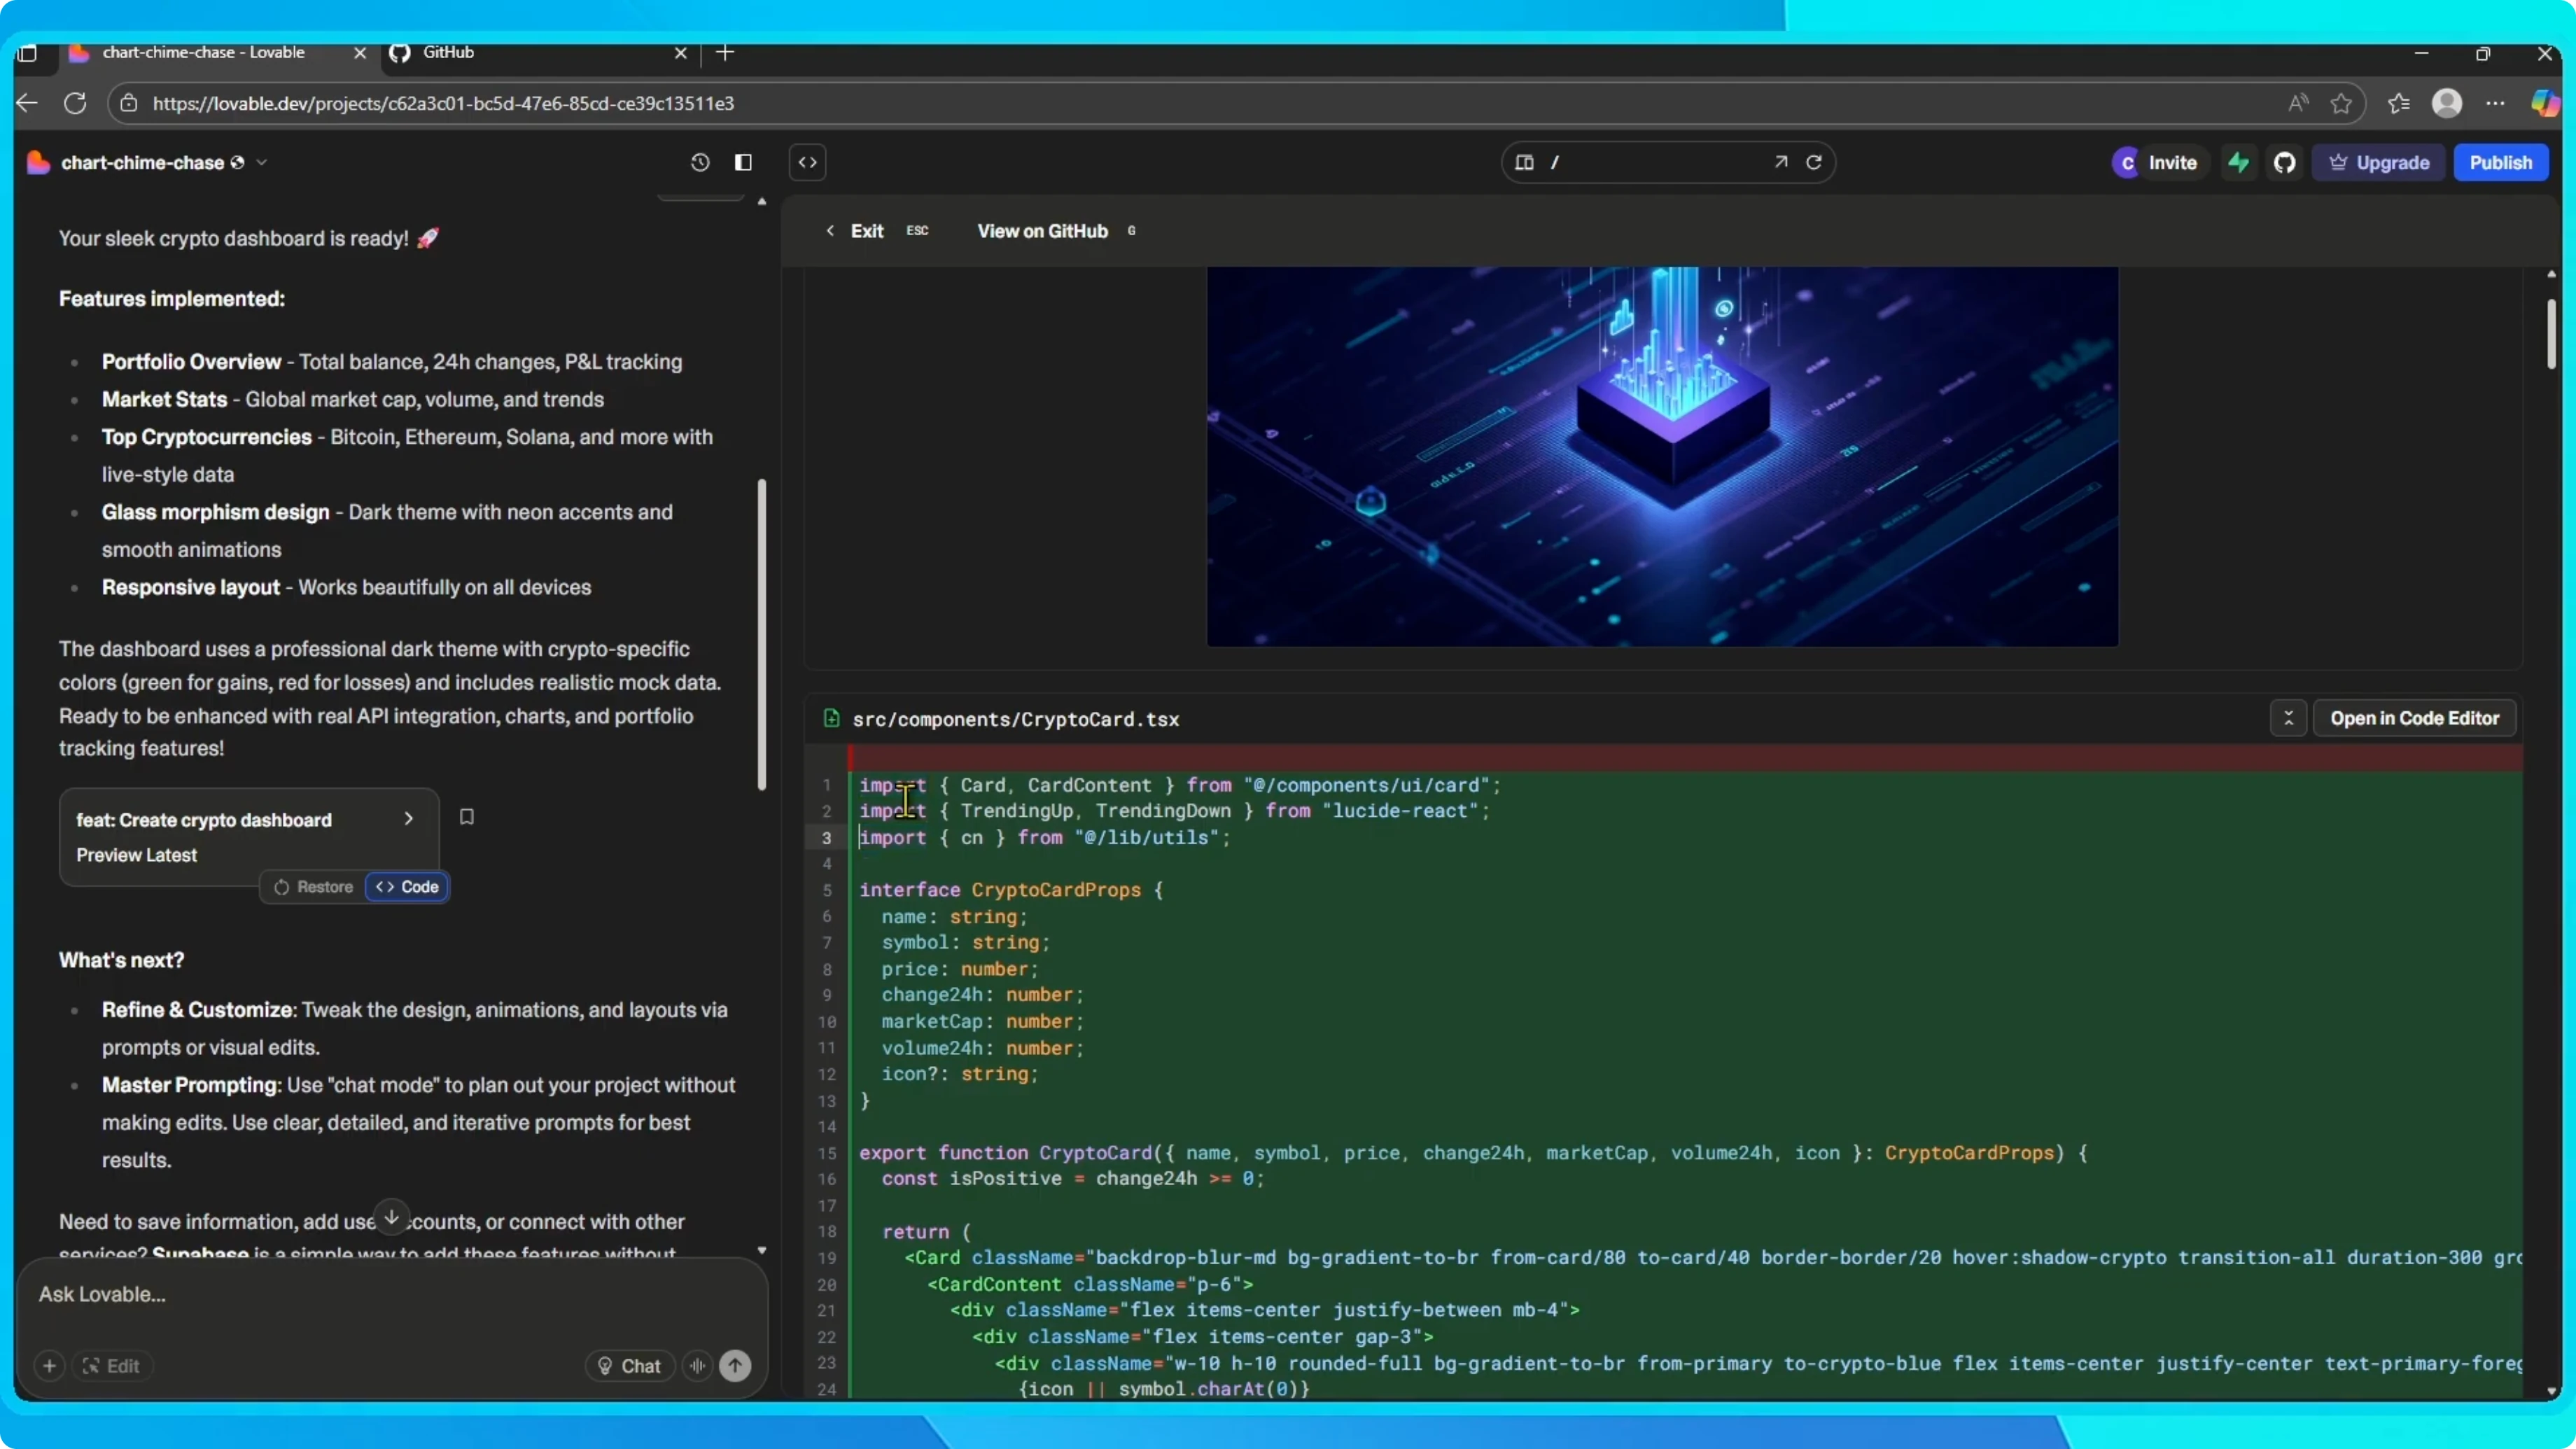View site information lock icon

click(x=129, y=103)
